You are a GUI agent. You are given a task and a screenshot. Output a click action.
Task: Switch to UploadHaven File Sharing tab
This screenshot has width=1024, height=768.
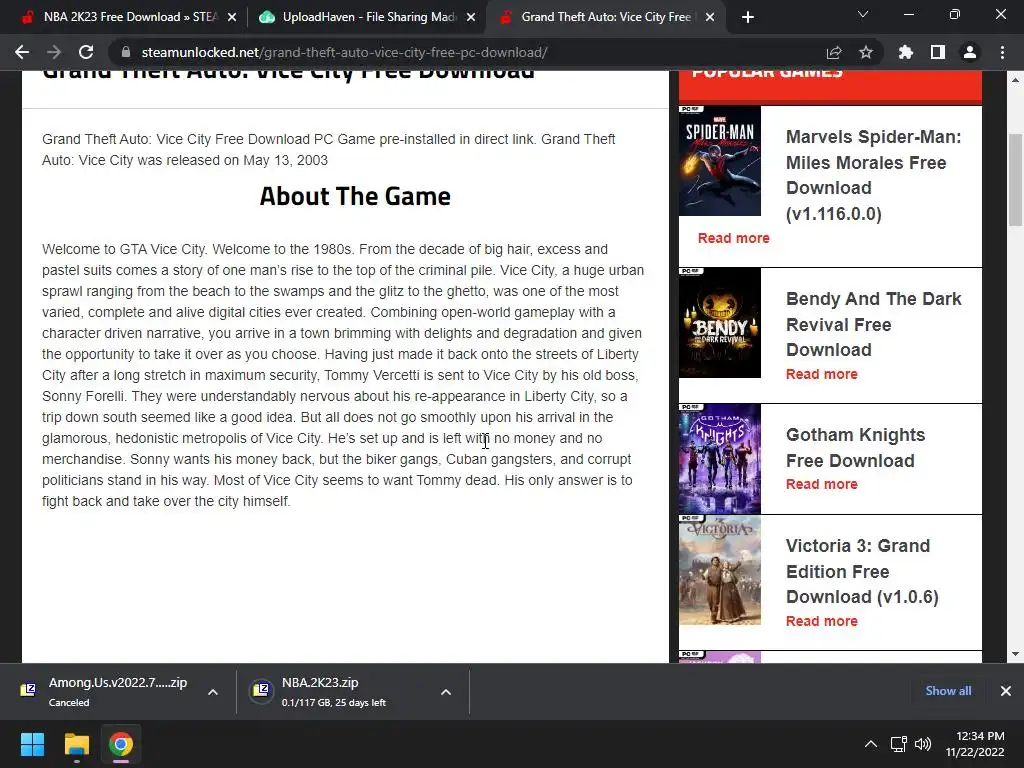pyautogui.click(x=368, y=17)
